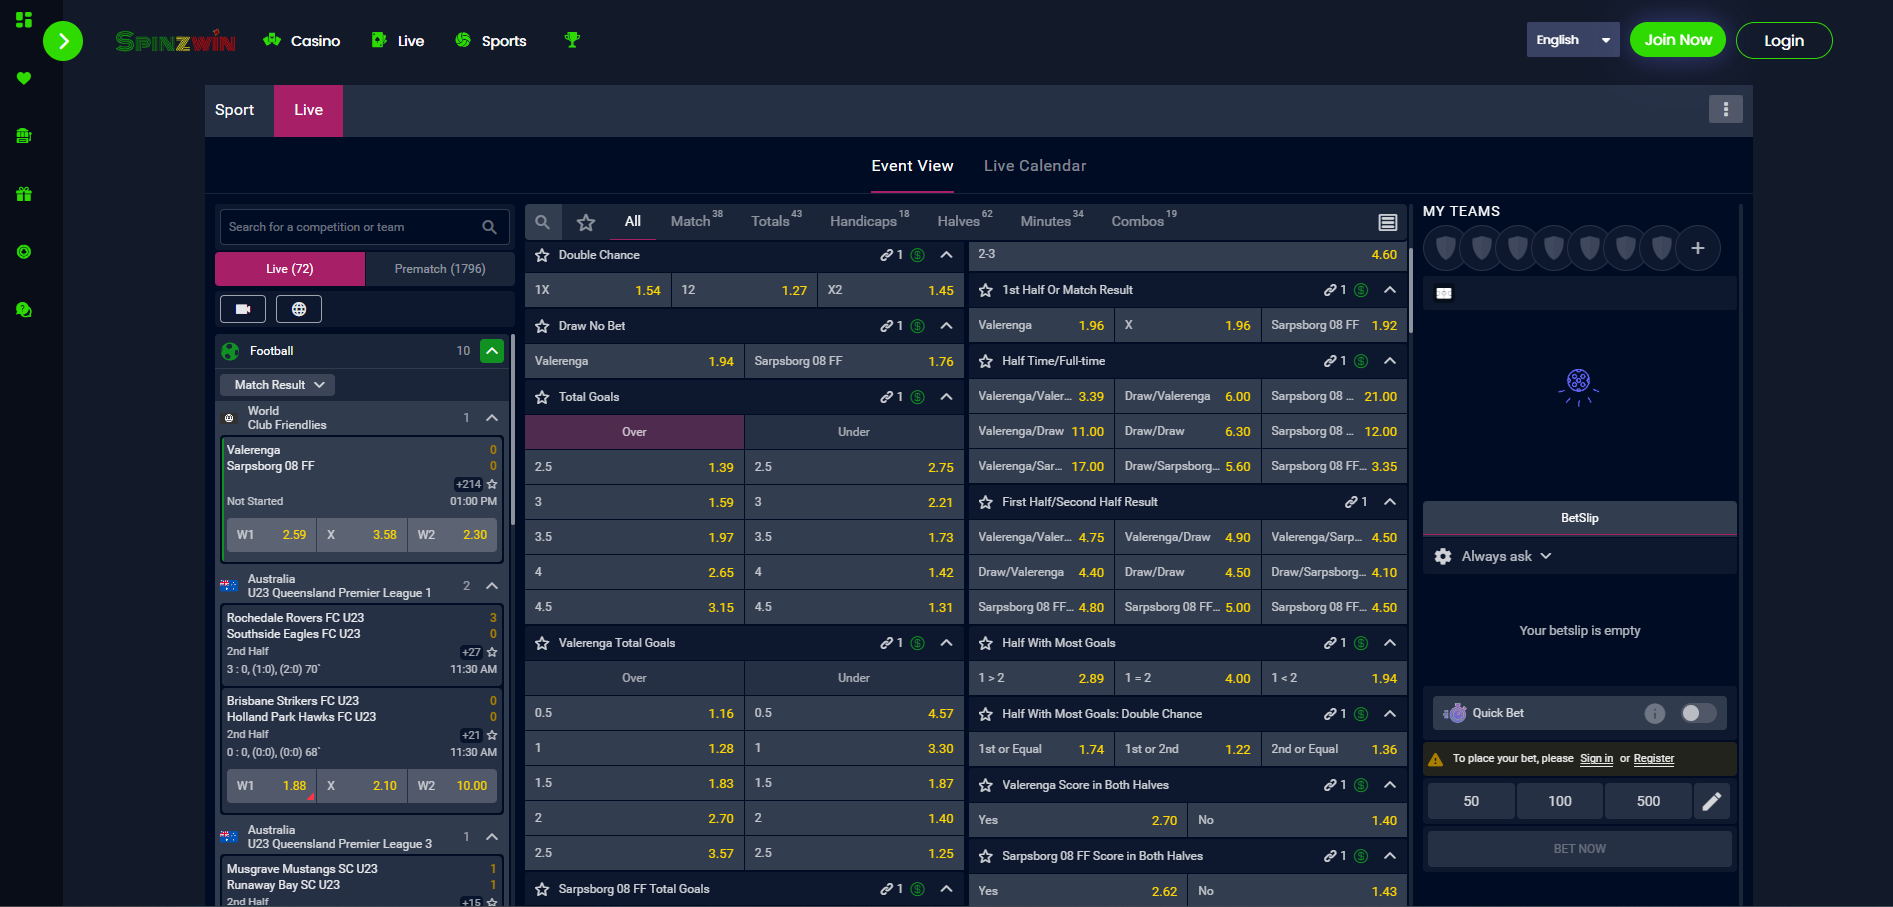The width and height of the screenshot is (1893, 907).
Task: Select Valerenga W1 odds 2.59
Action: tap(272, 535)
